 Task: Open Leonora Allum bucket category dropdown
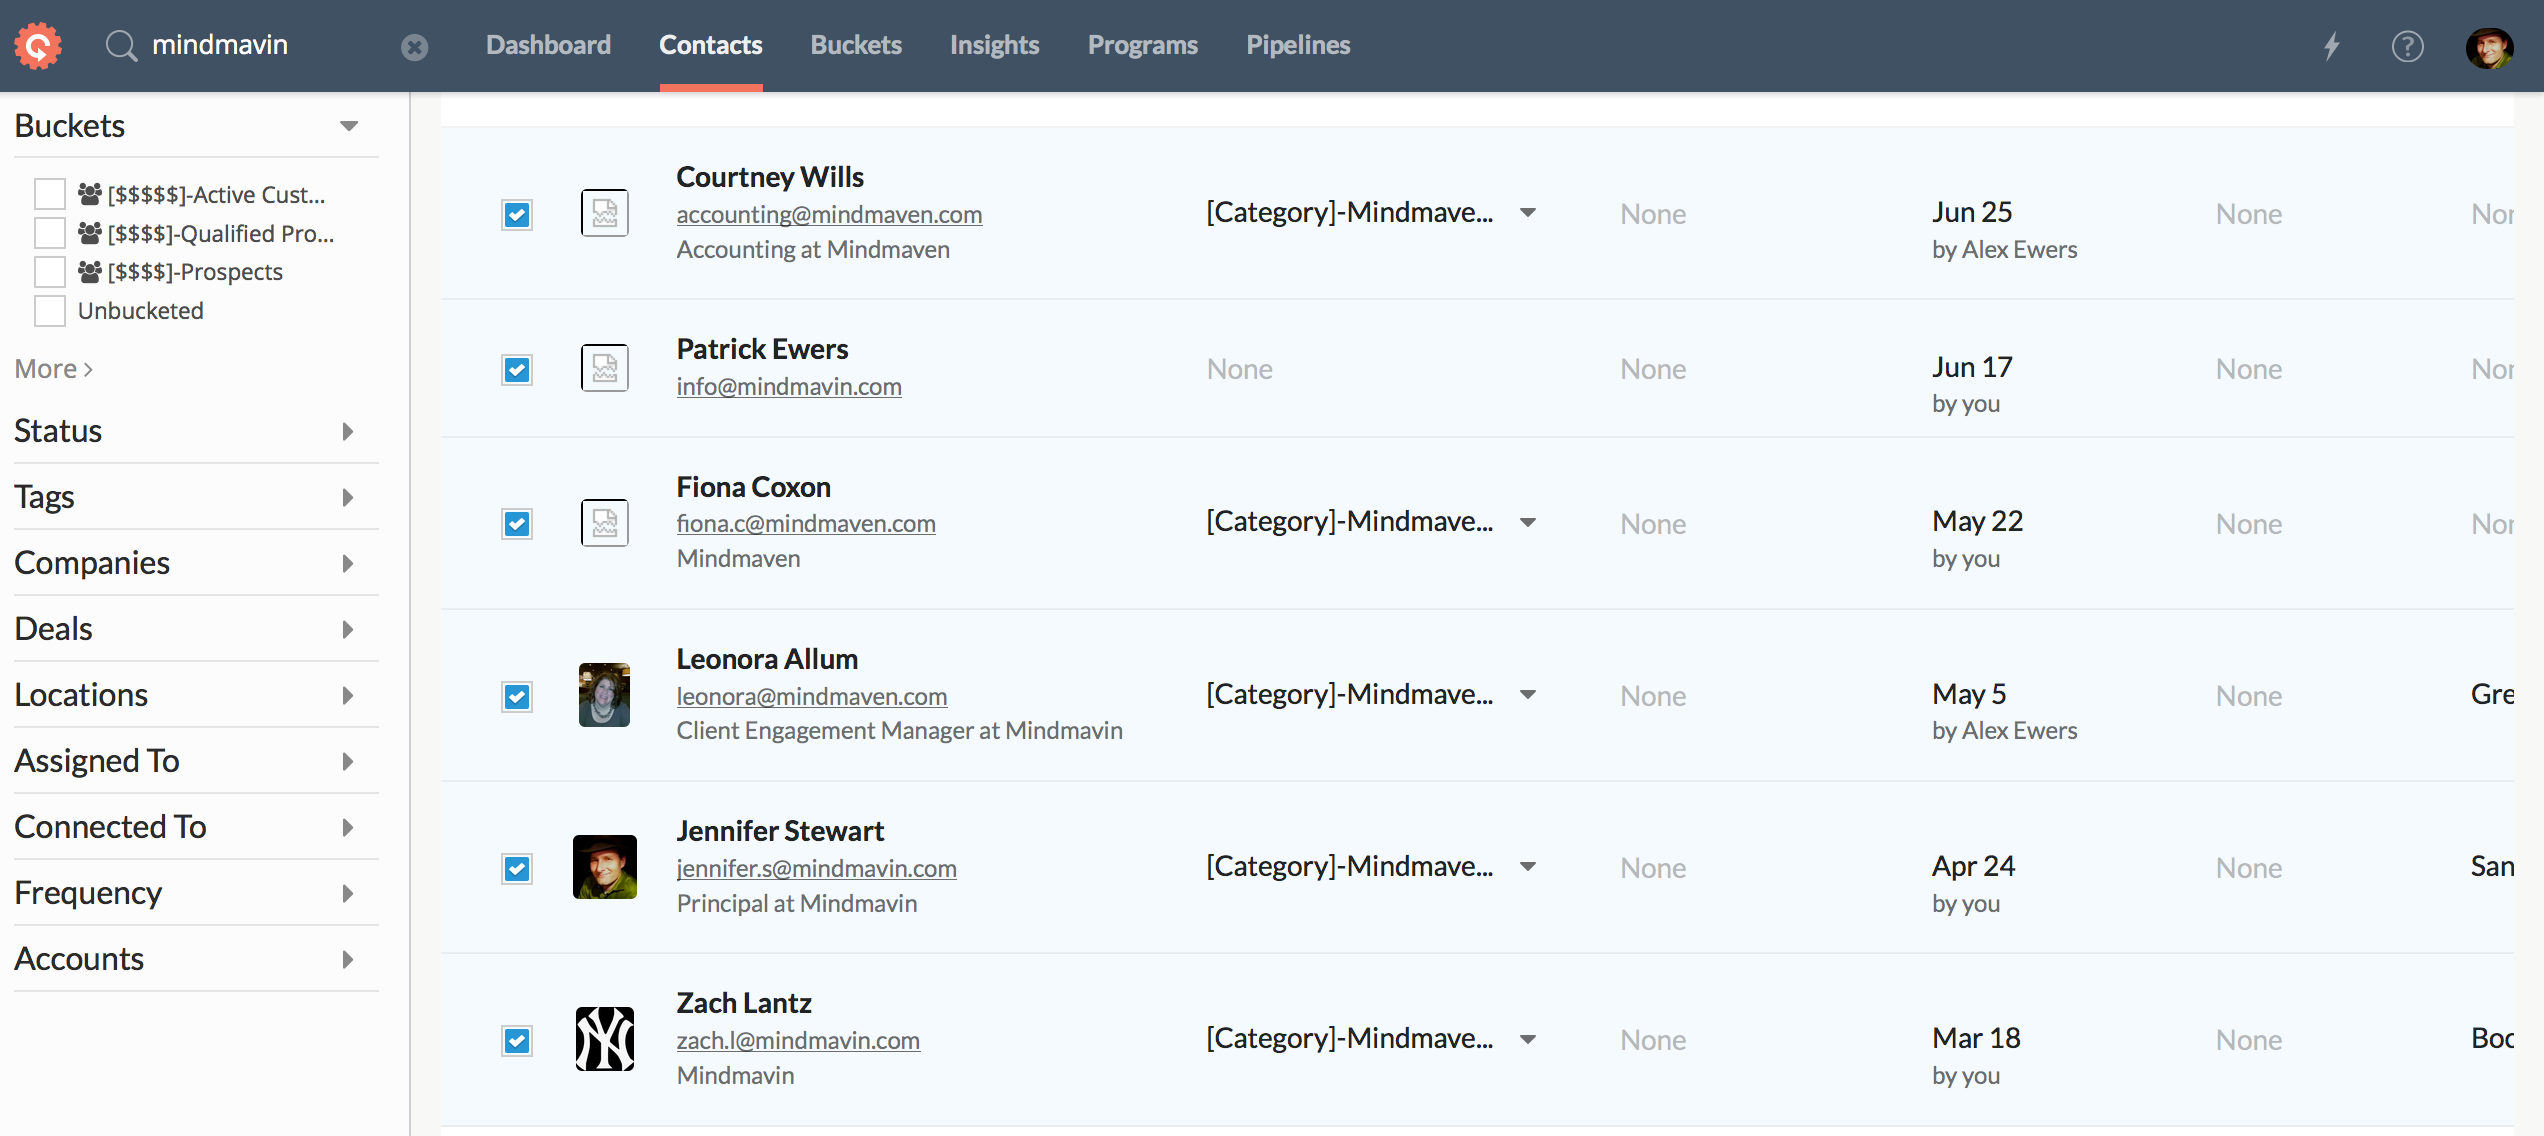click(x=1527, y=695)
